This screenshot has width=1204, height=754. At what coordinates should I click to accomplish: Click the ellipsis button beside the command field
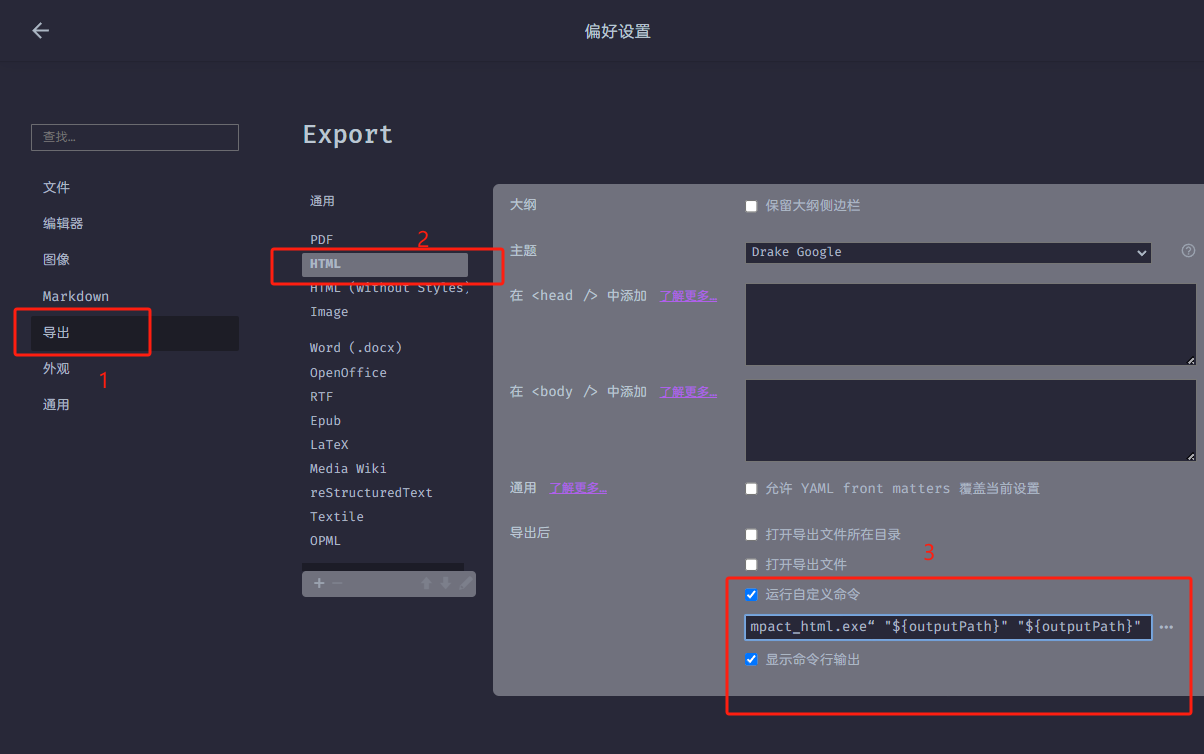(1167, 627)
